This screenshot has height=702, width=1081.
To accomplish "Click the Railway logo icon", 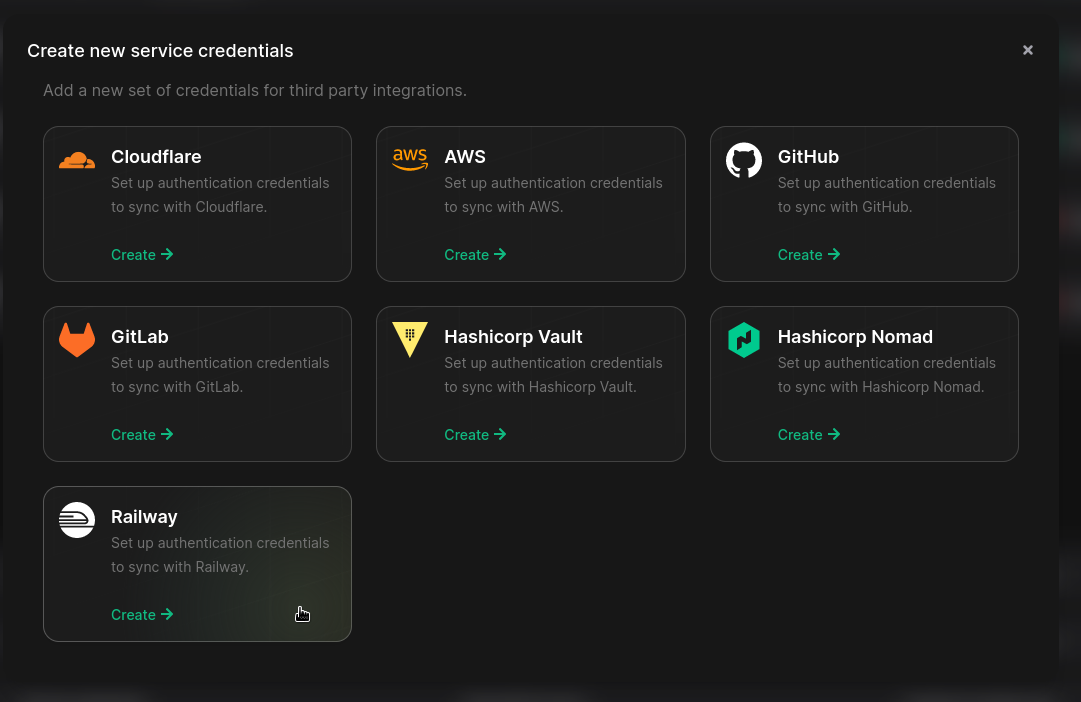I will pos(77,518).
